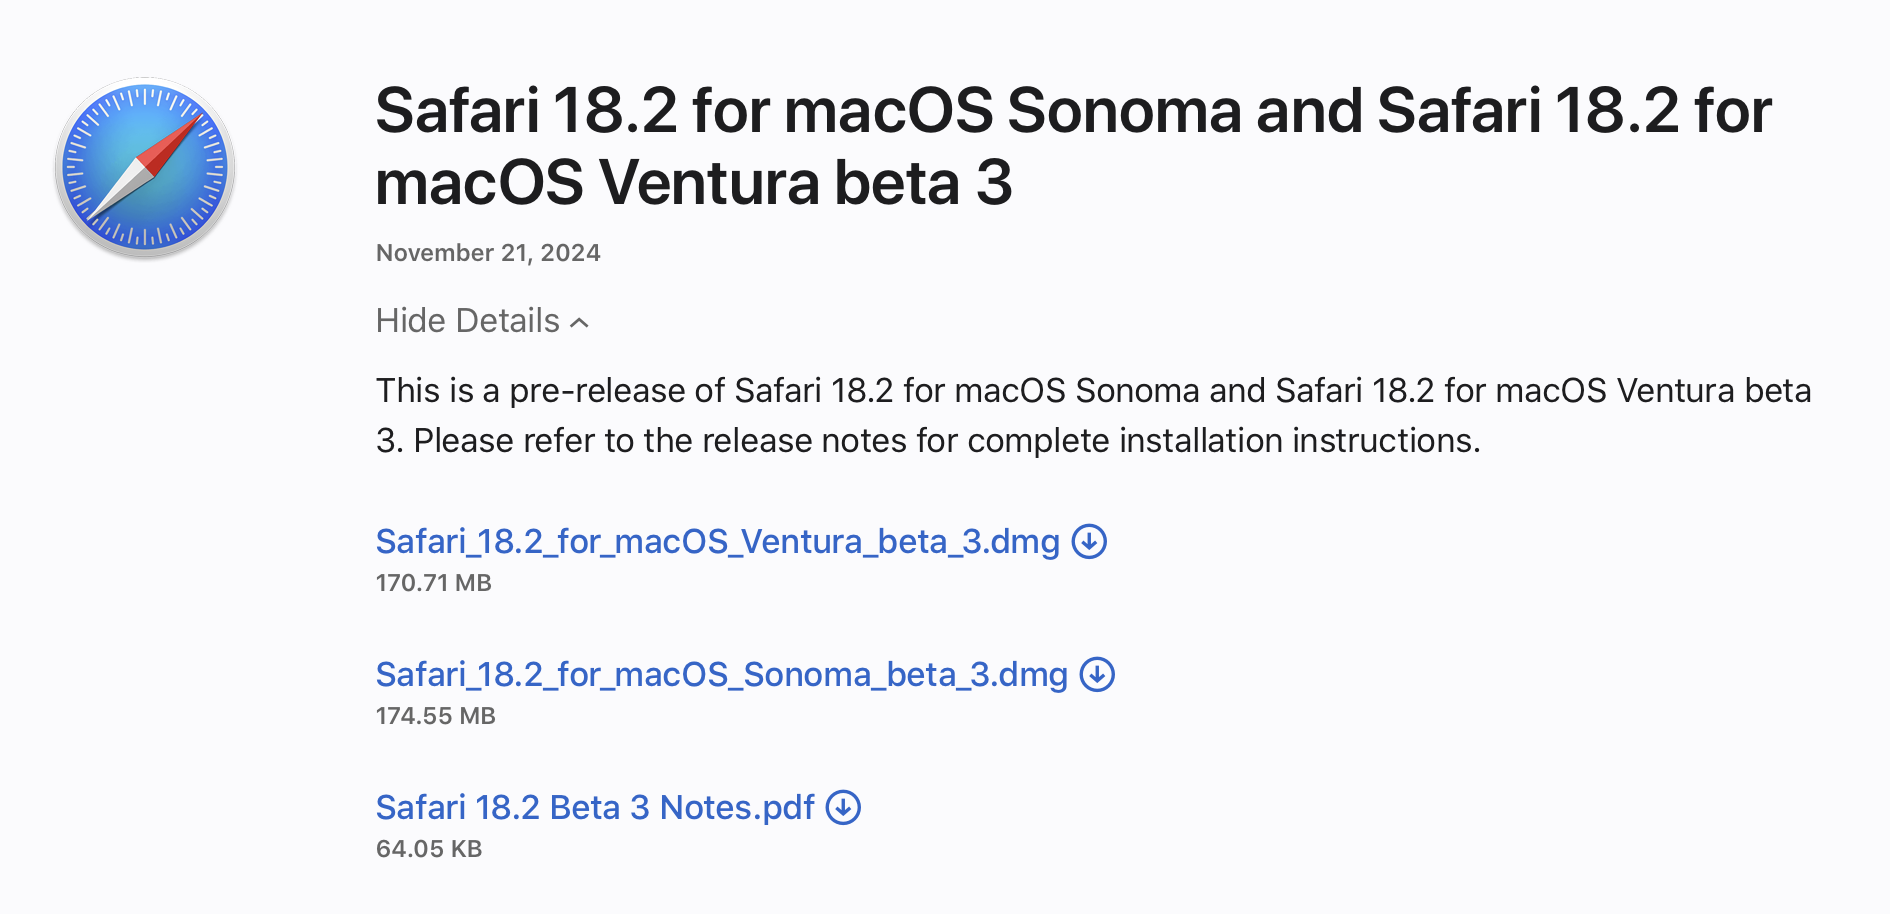Click the first line of the page heading
Screen dimensions: 1890x914
tap(1073, 110)
